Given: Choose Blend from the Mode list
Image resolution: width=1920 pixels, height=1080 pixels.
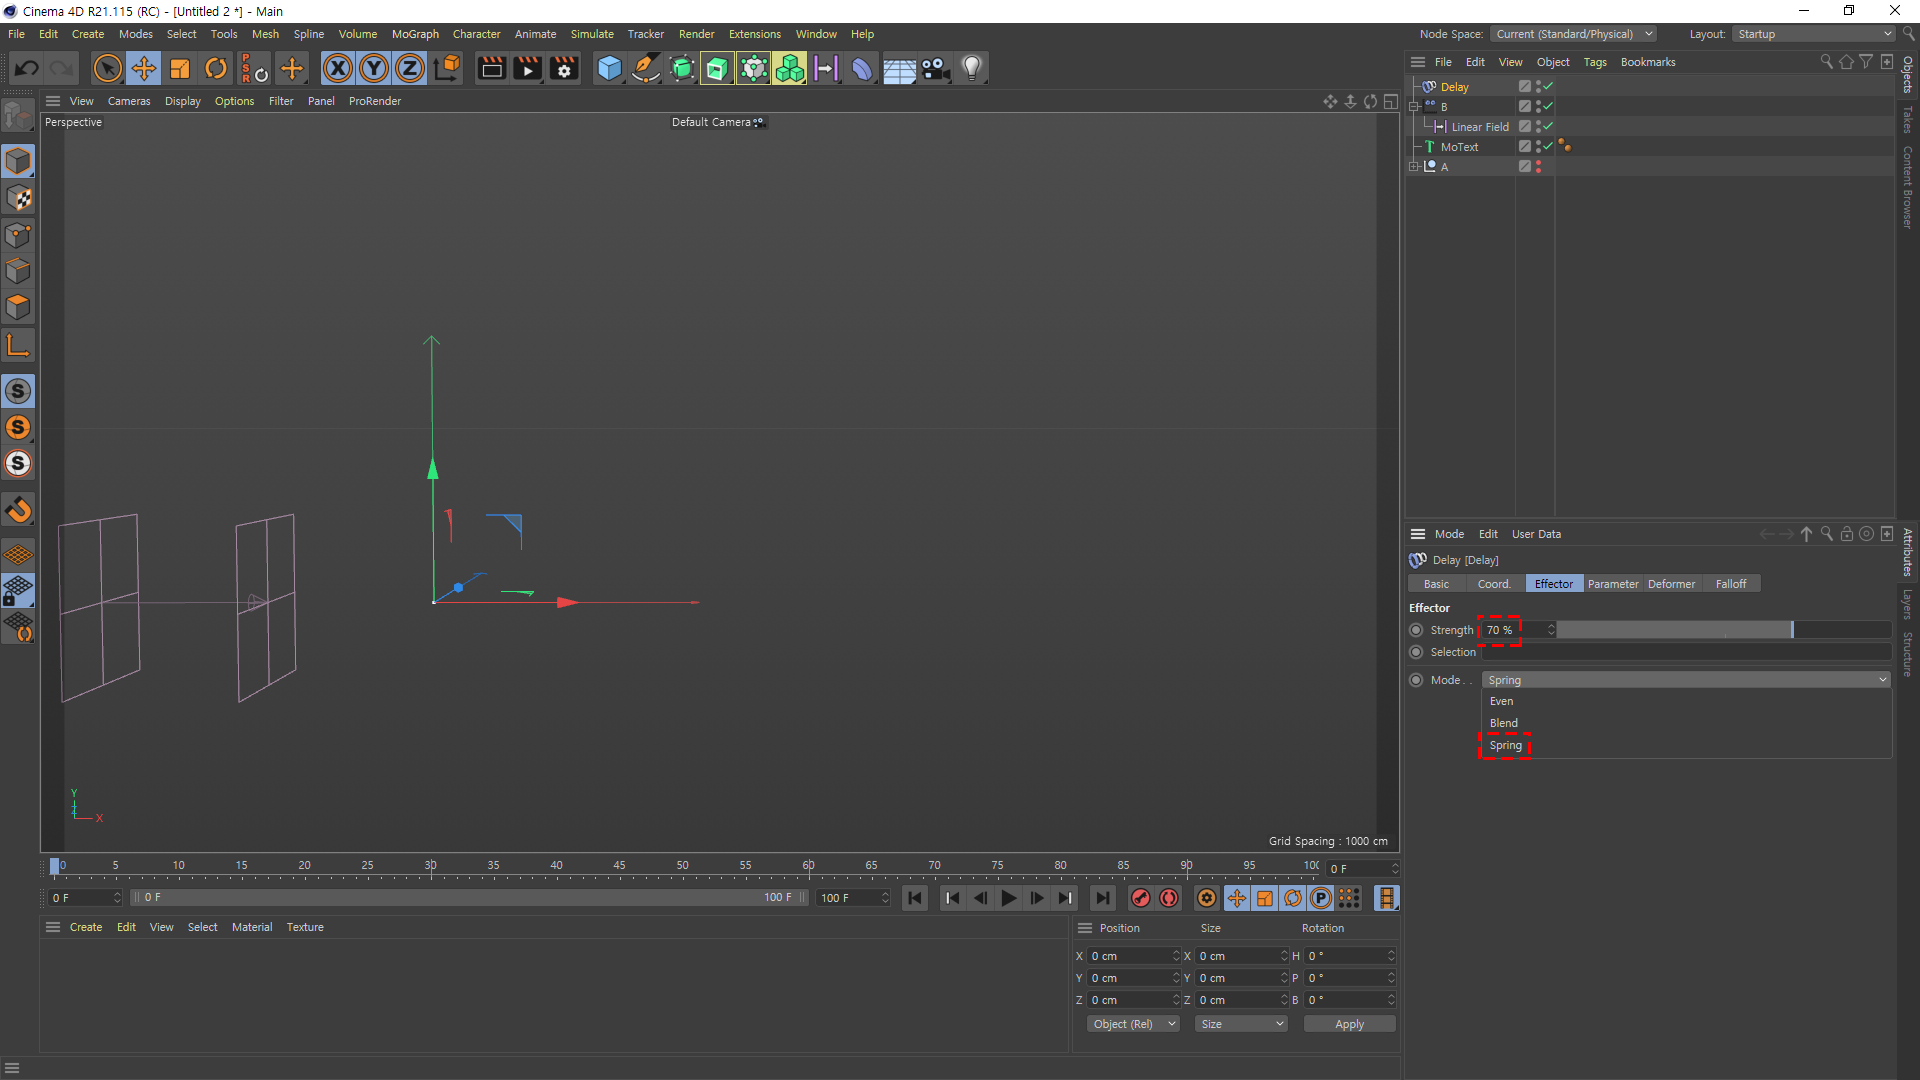Looking at the screenshot, I should [1503, 723].
